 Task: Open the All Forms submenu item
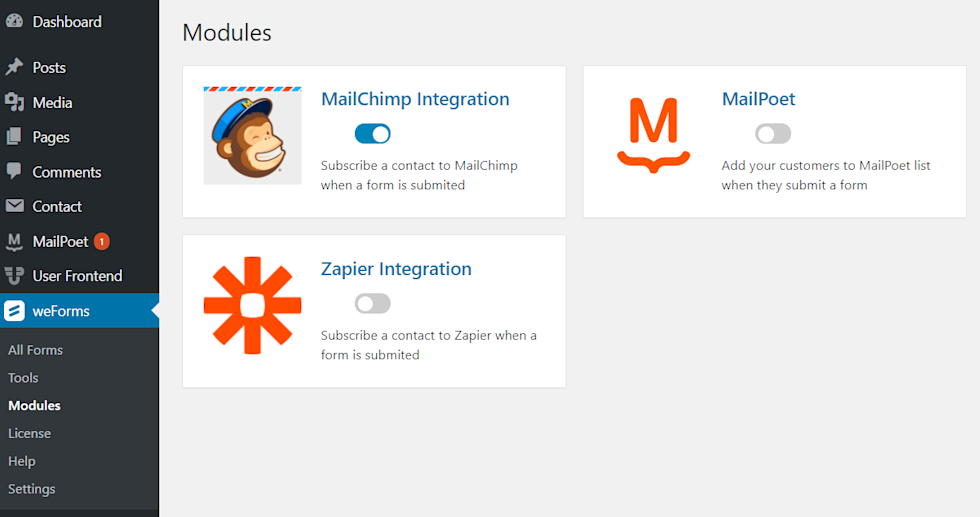click(35, 350)
